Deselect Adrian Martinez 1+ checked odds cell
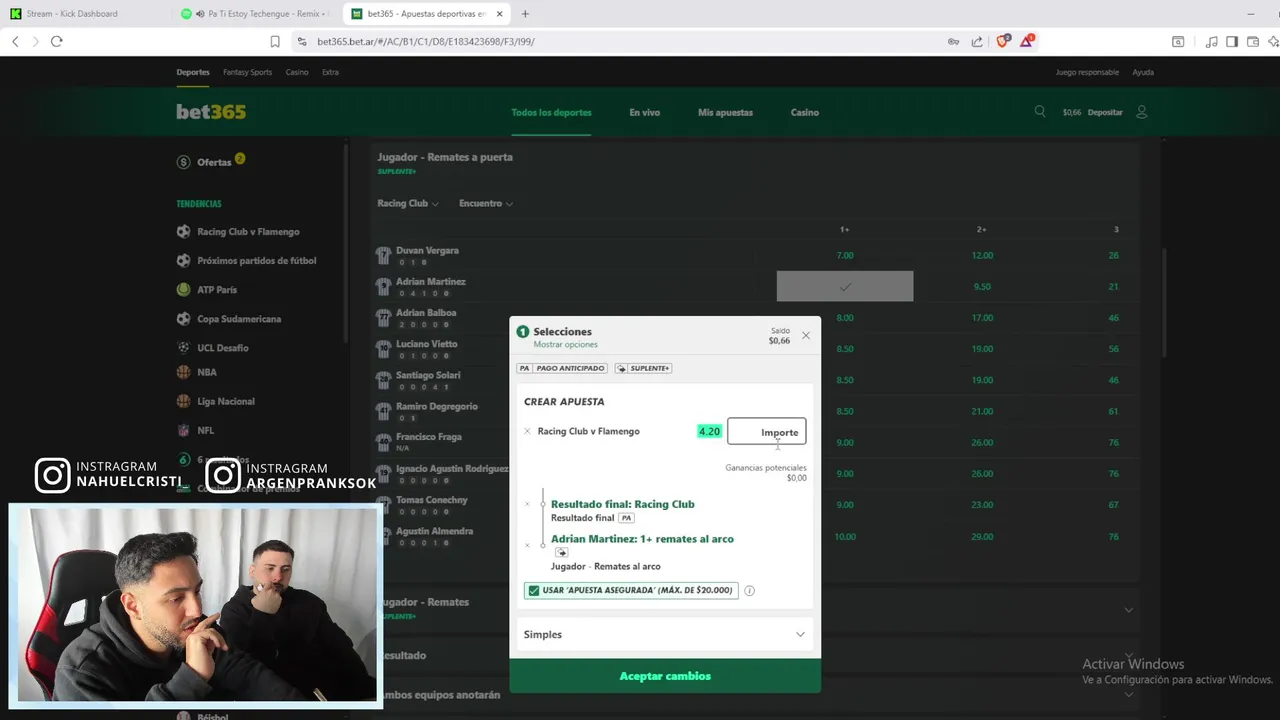Screen dimensions: 1280x720 845,286
